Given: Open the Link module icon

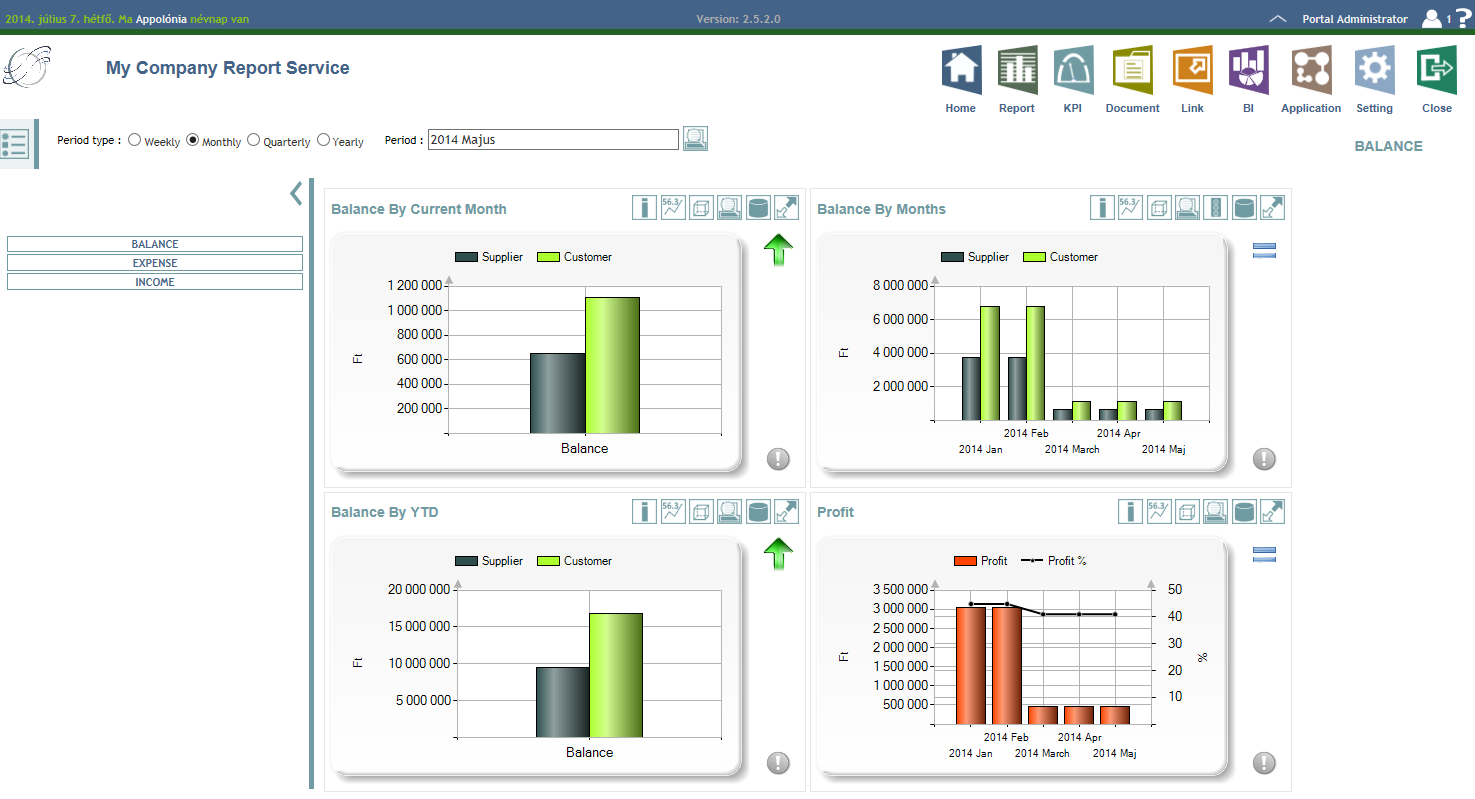Looking at the screenshot, I should pyautogui.click(x=1192, y=70).
